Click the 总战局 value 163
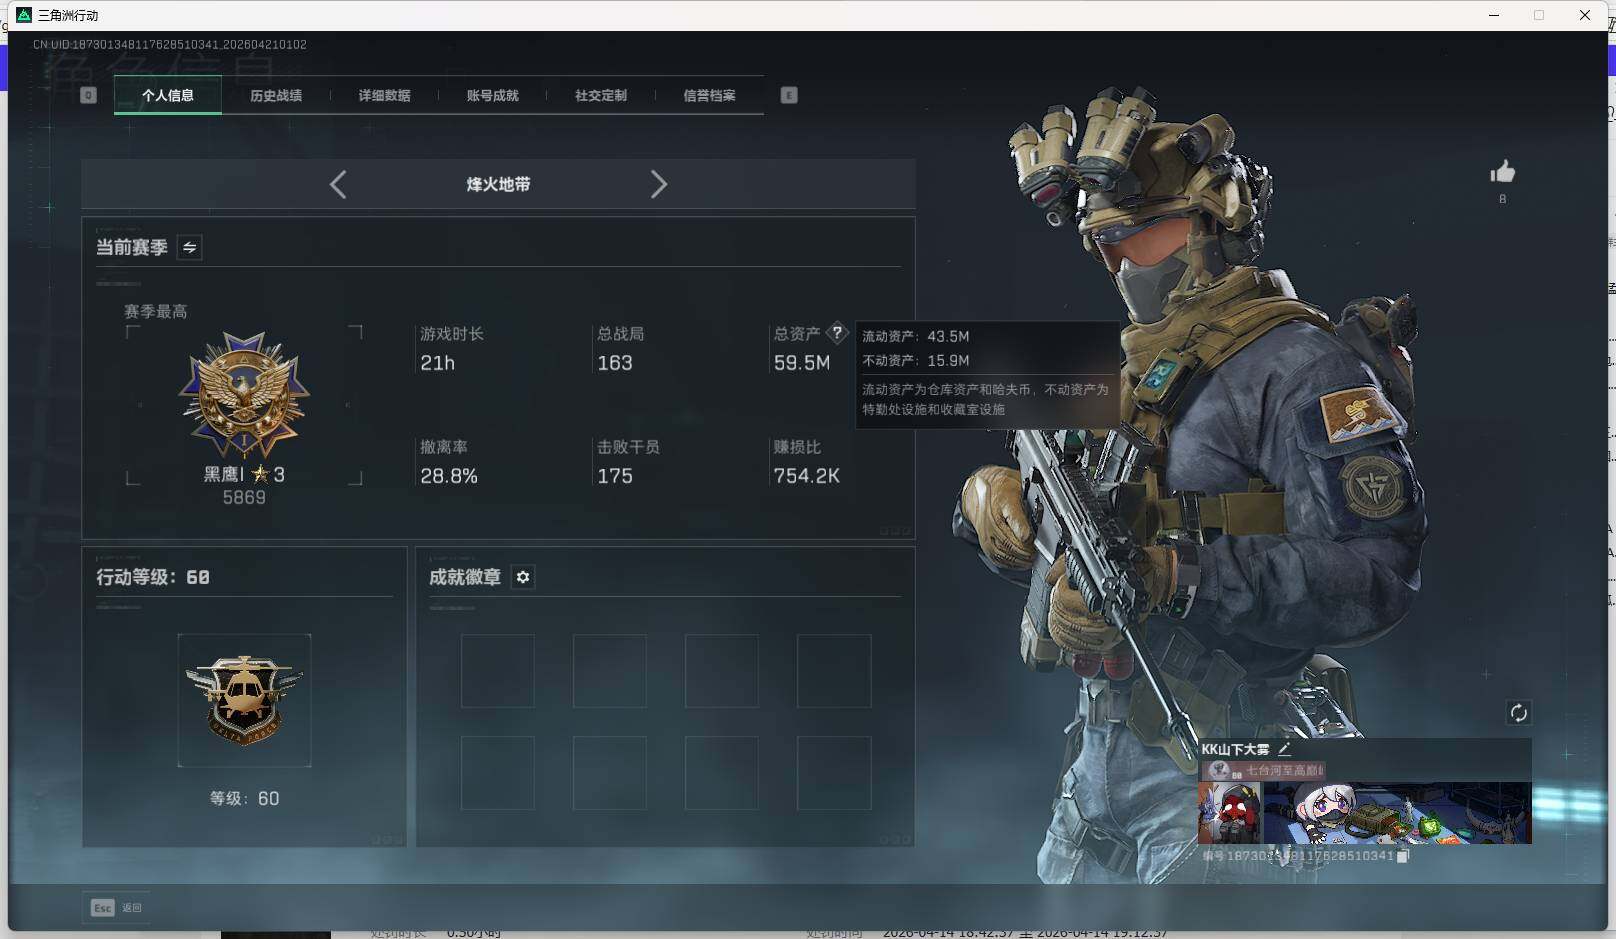Viewport: 1616px width, 939px height. pos(615,363)
